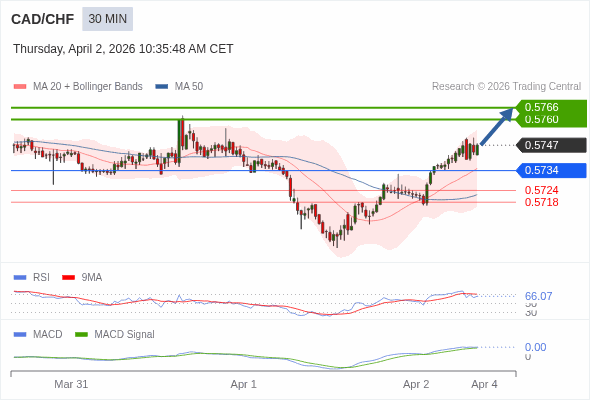The image size is (590, 400).
Task: Click the 0.00 MACD value
Action: pos(535,347)
